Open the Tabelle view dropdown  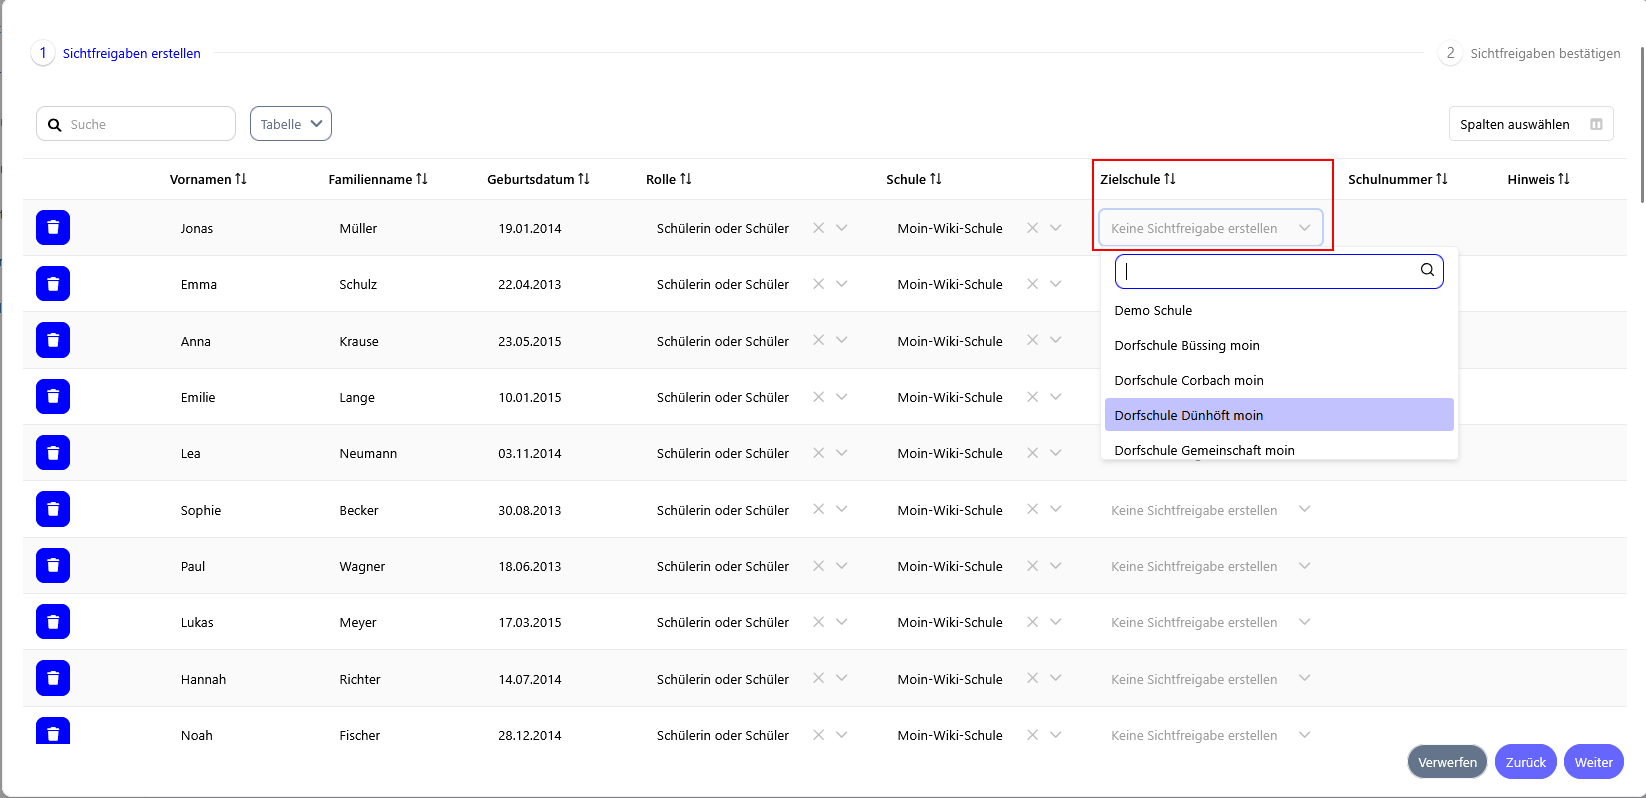click(x=291, y=124)
